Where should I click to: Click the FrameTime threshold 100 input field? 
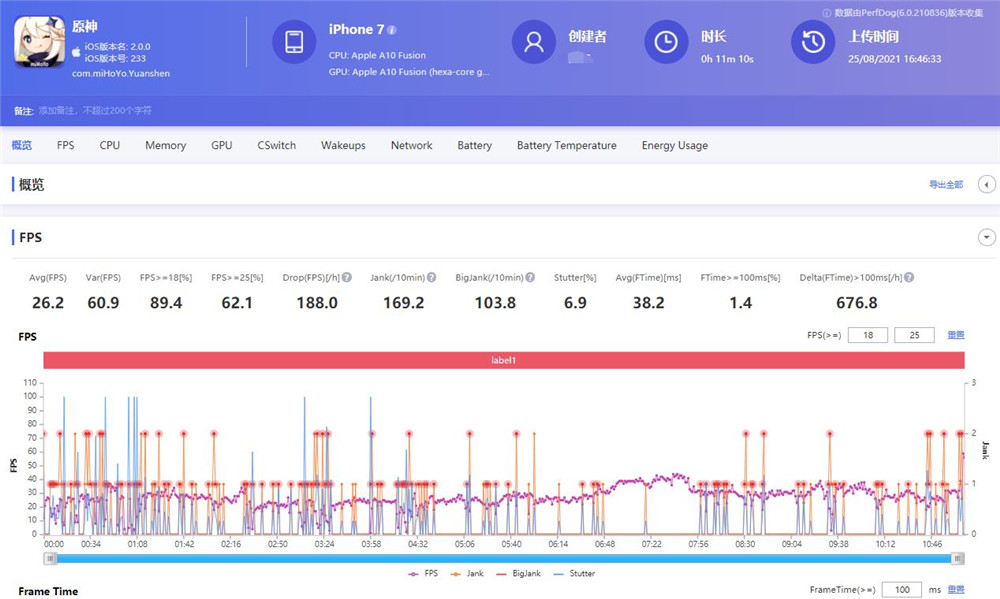click(901, 590)
